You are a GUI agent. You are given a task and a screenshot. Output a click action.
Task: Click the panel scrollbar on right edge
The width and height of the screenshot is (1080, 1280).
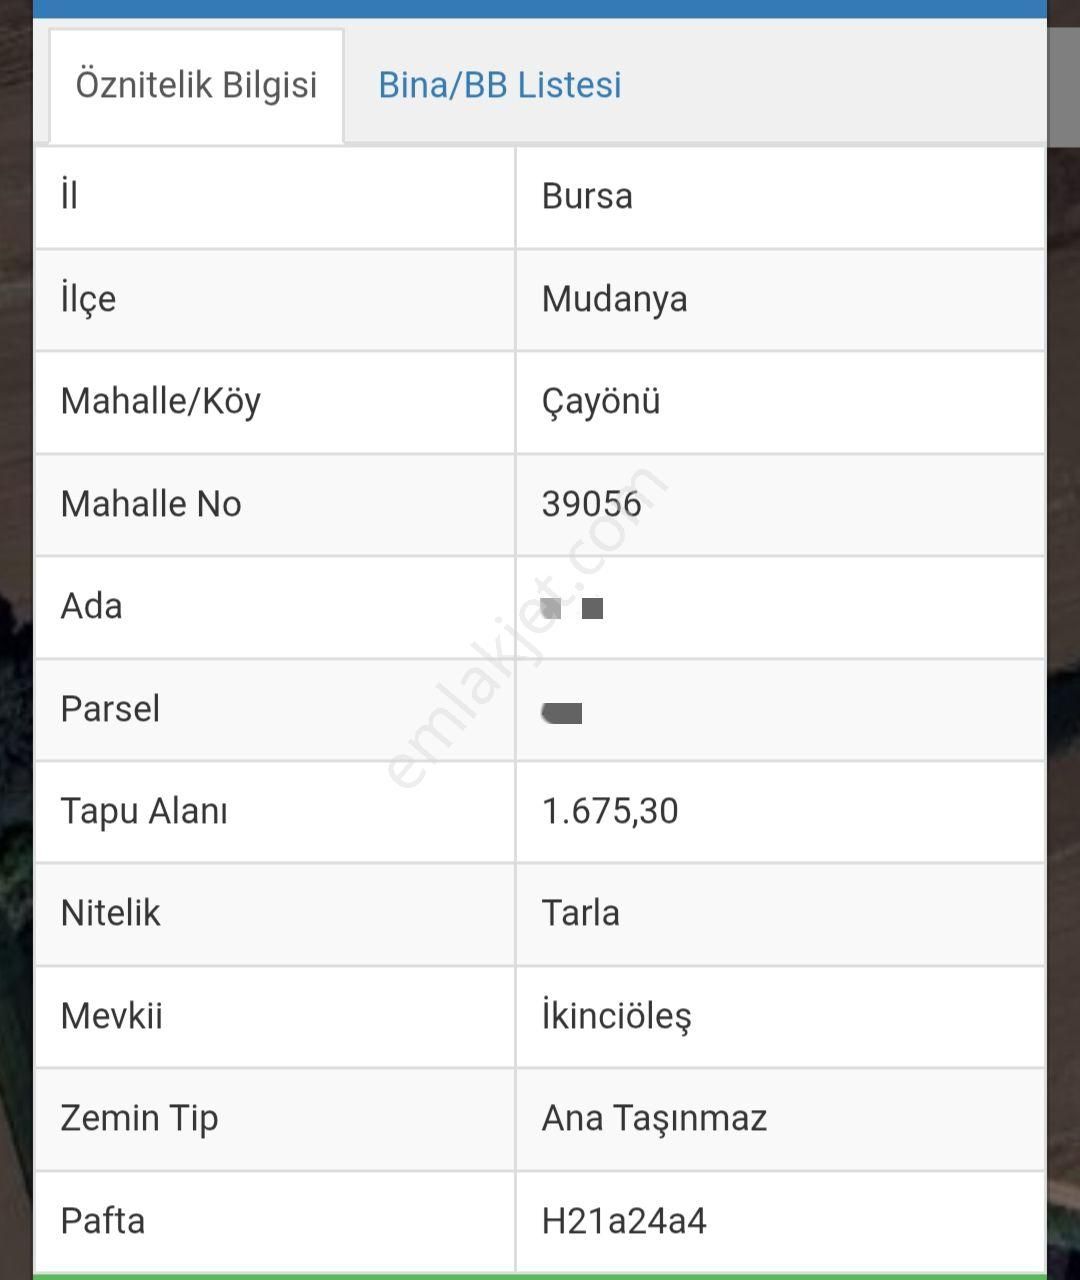pyautogui.click(x=1063, y=85)
